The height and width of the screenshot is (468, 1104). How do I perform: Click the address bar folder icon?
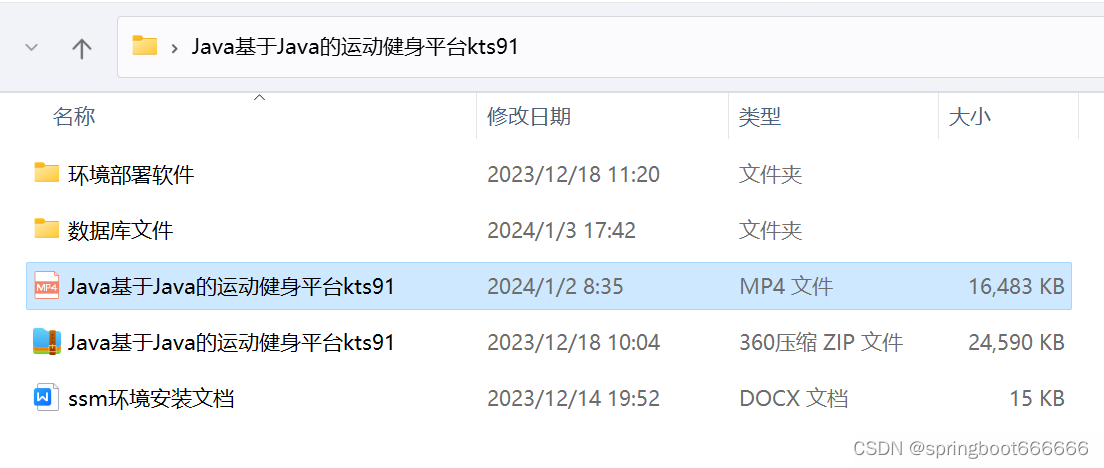pyautogui.click(x=145, y=46)
